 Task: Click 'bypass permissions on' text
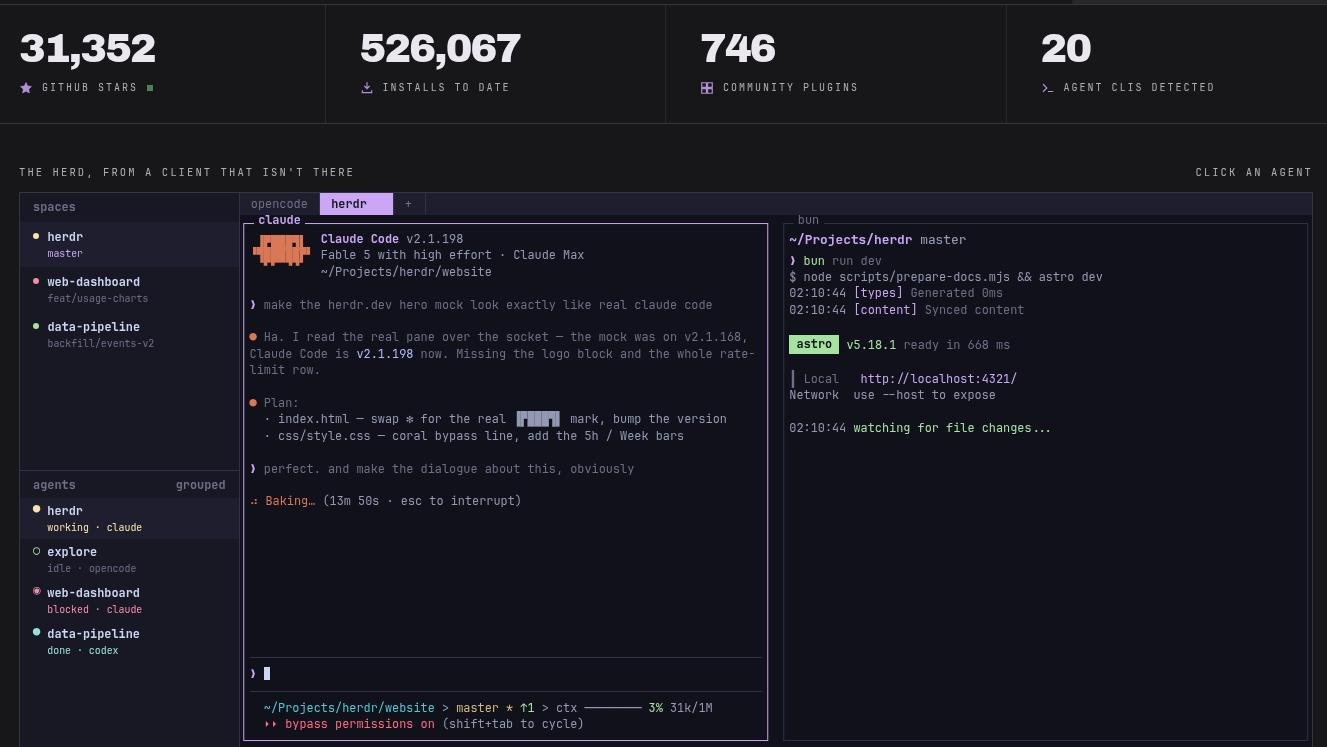click(360, 724)
